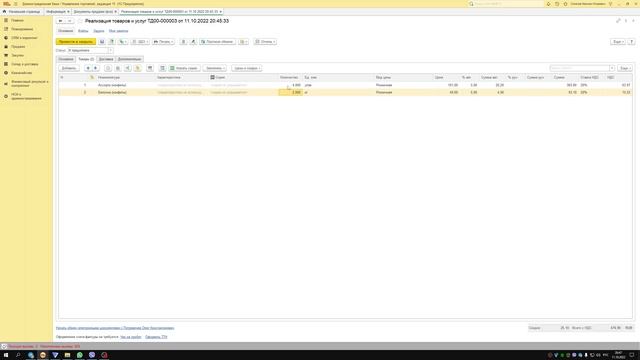Click the Добавить button above the table
640x360 pixels.
tap(69, 68)
